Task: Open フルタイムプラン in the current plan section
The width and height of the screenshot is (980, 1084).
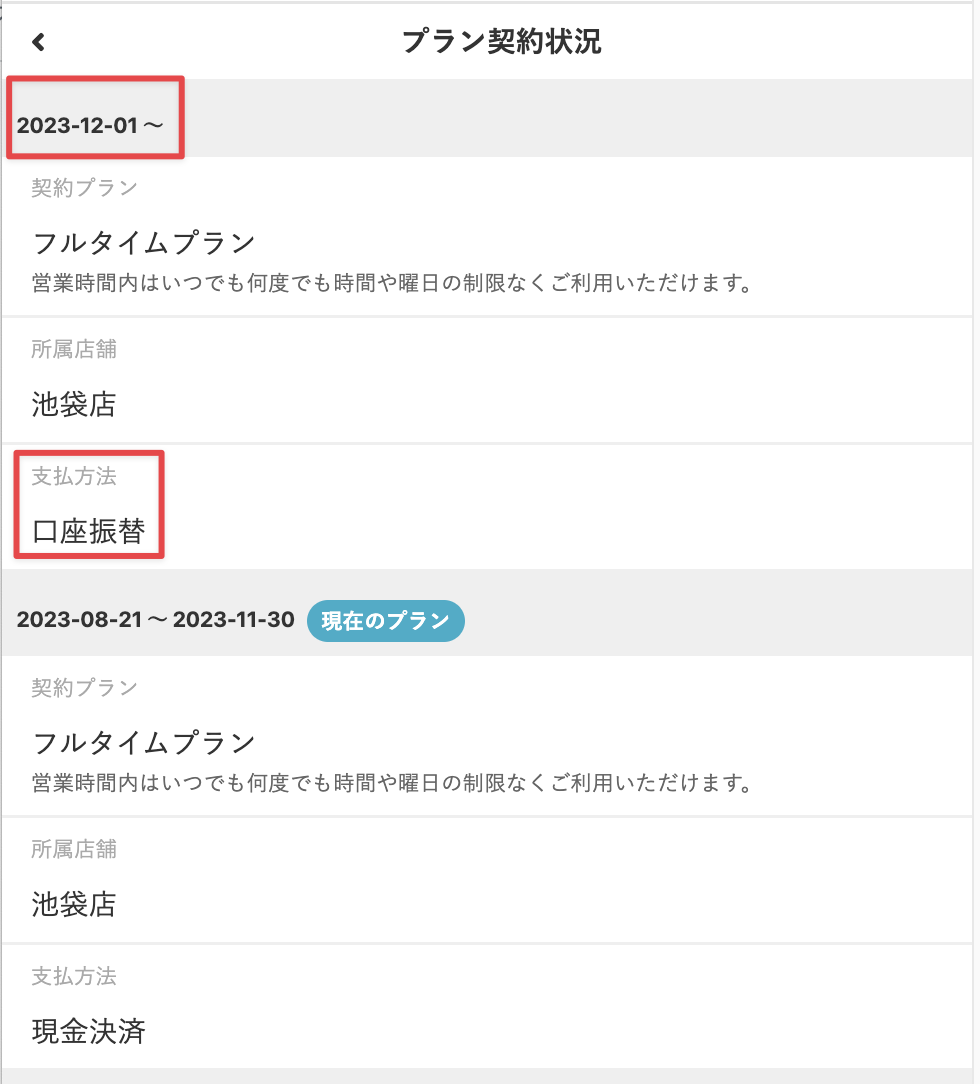Action: [x=144, y=743]
